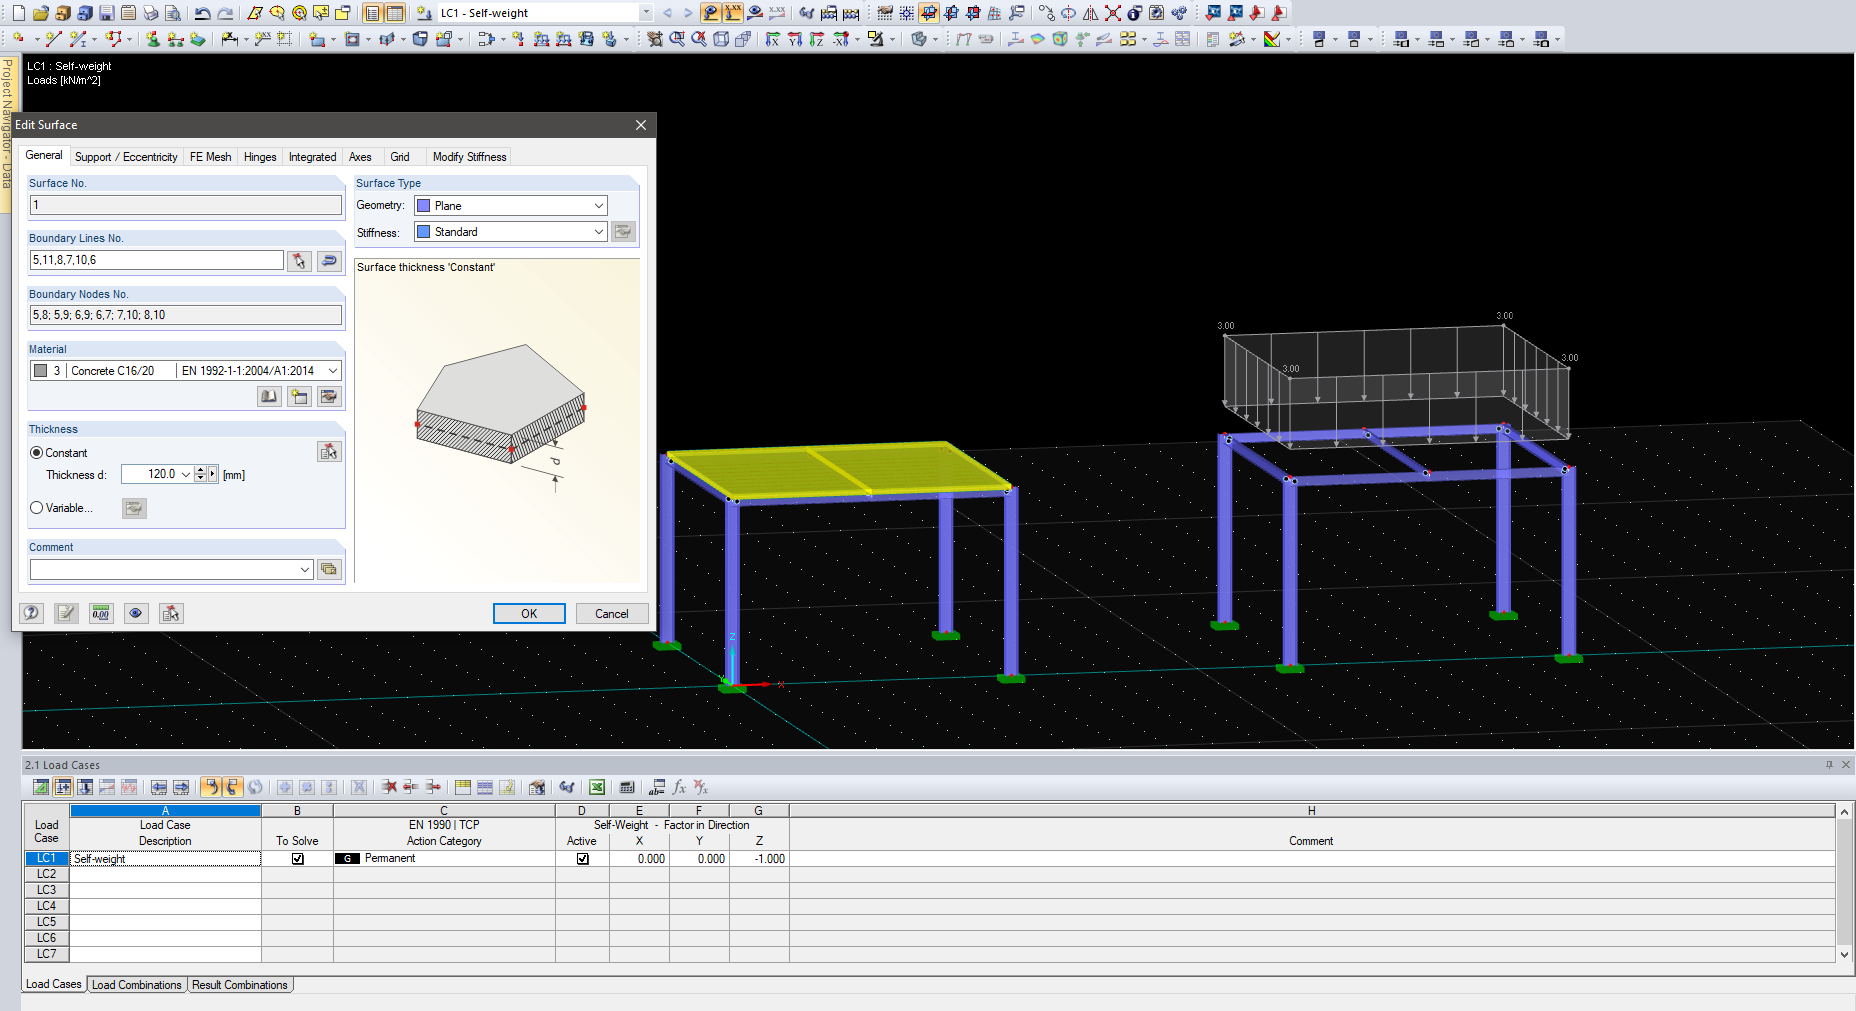This screenshot has width=1856, height=1011.
Task: Open the material library icon
Action: (269, 397)
